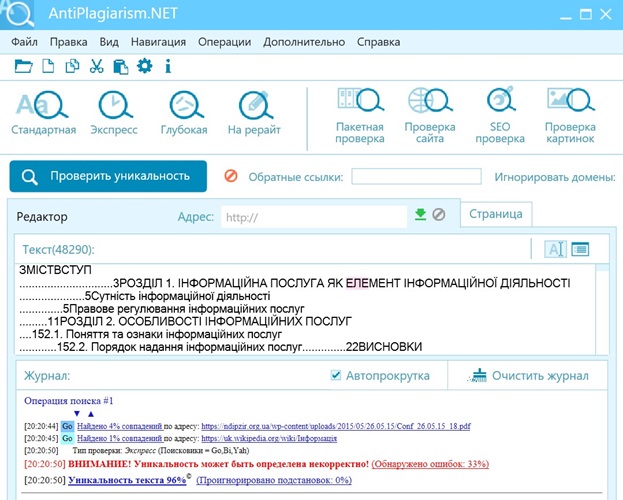Select На рерайт check mode

pyautogui.click(x=254, y=113)
